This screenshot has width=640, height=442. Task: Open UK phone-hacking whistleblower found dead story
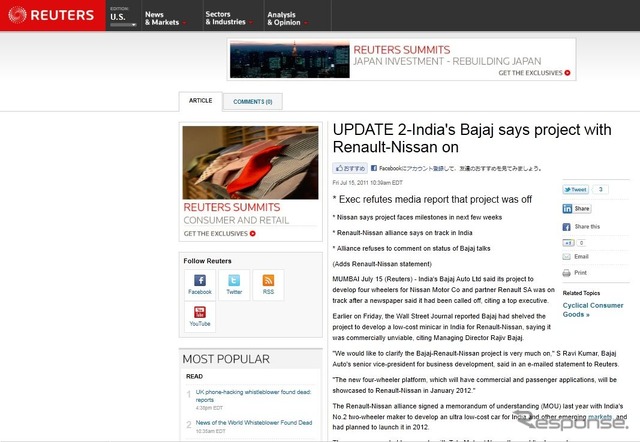coord(253,396)
